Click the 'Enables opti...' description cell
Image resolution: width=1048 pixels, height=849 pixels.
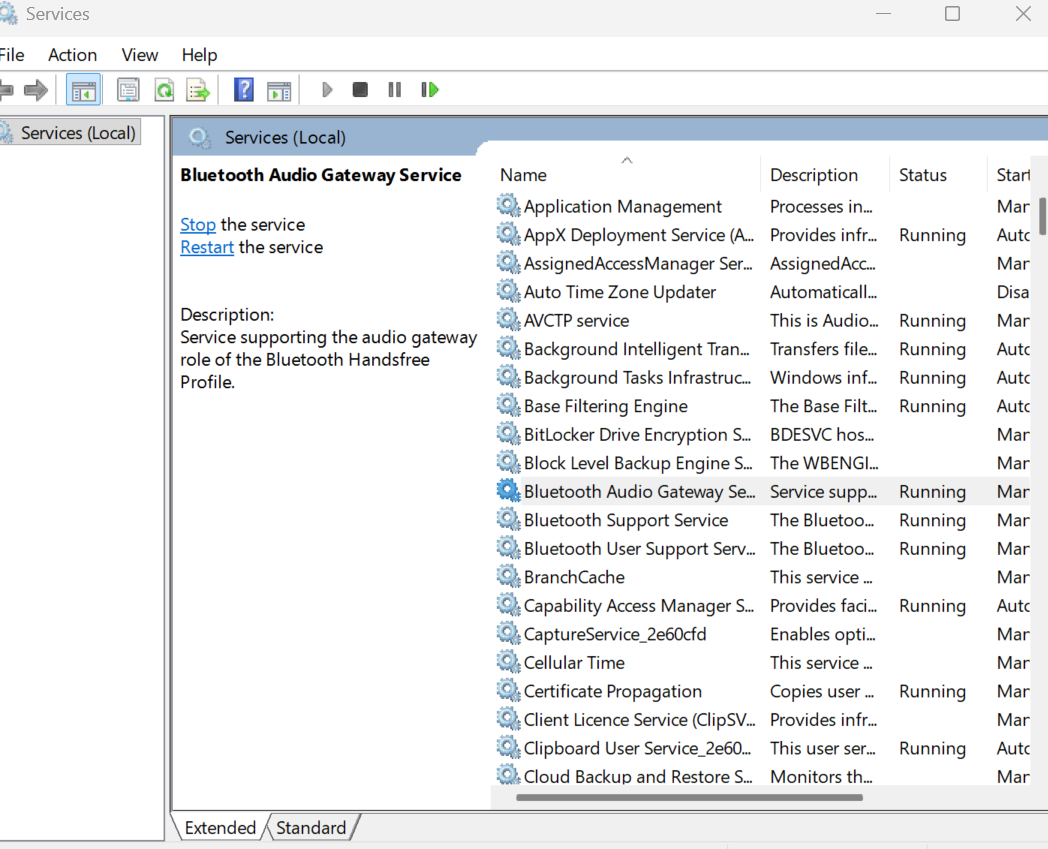tap(823, 634)
